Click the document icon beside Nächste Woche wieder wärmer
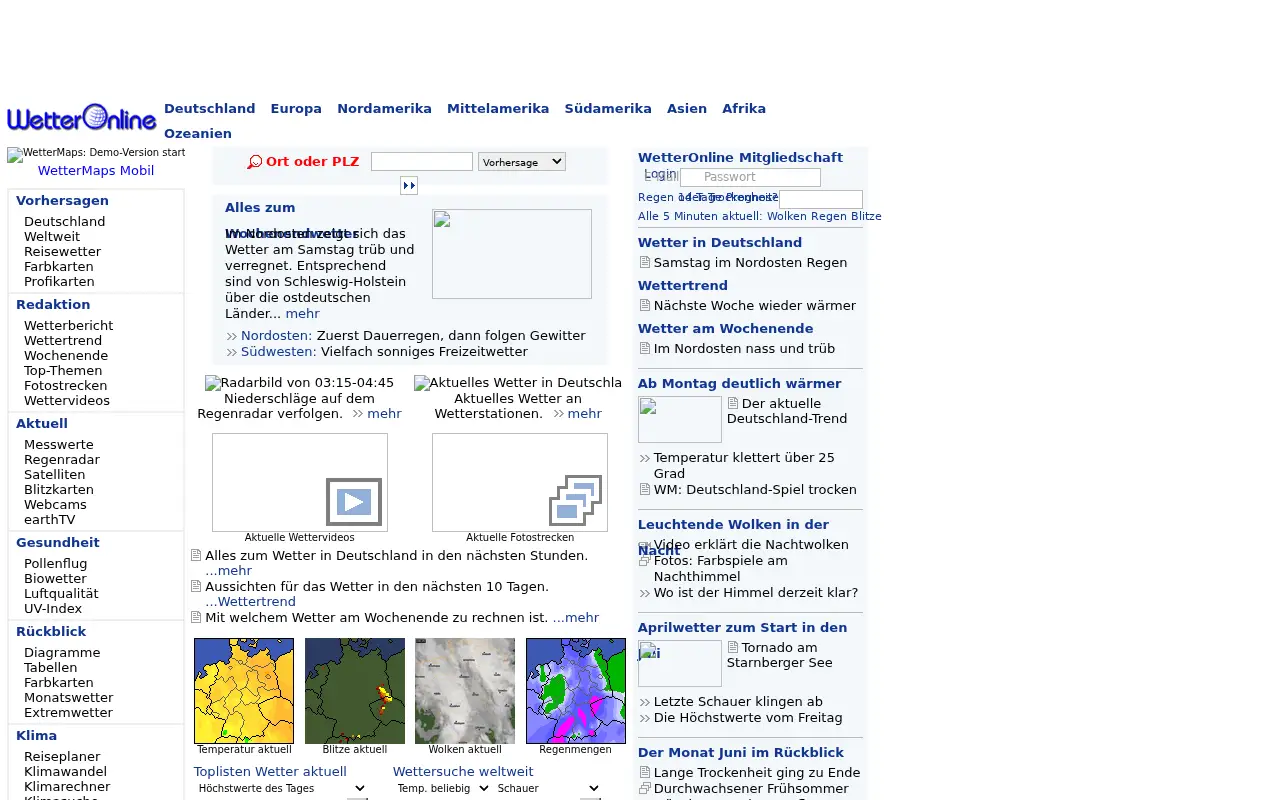 click(645, 306)
